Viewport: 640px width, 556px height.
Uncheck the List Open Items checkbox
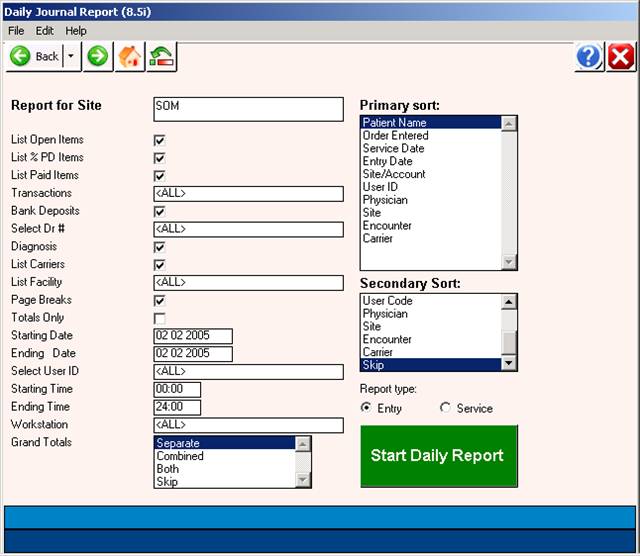[x=159, y=141]
